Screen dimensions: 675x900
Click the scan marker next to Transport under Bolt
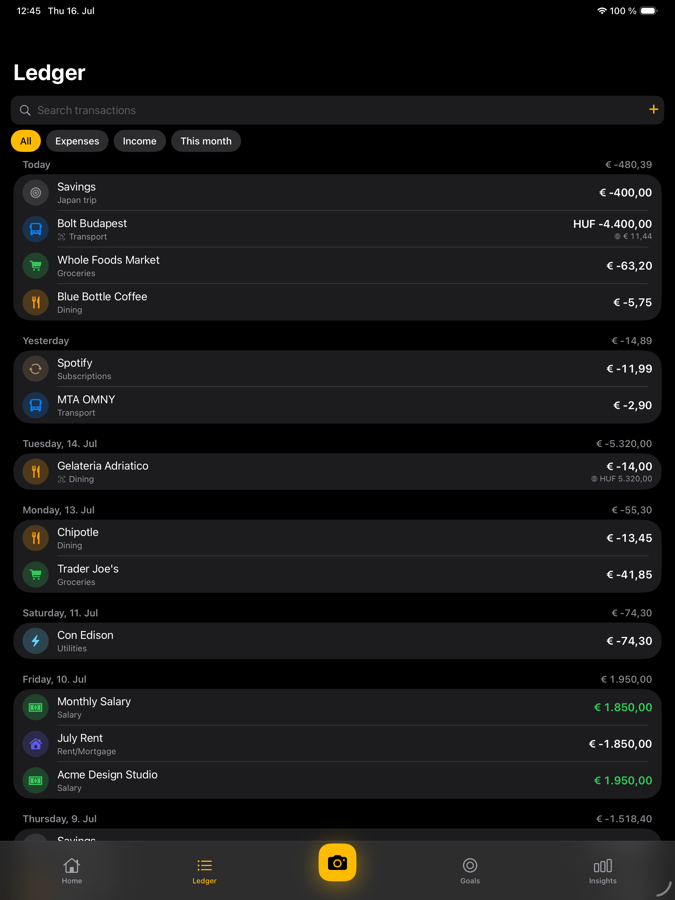pyautogui.click(x=61, y=236)
